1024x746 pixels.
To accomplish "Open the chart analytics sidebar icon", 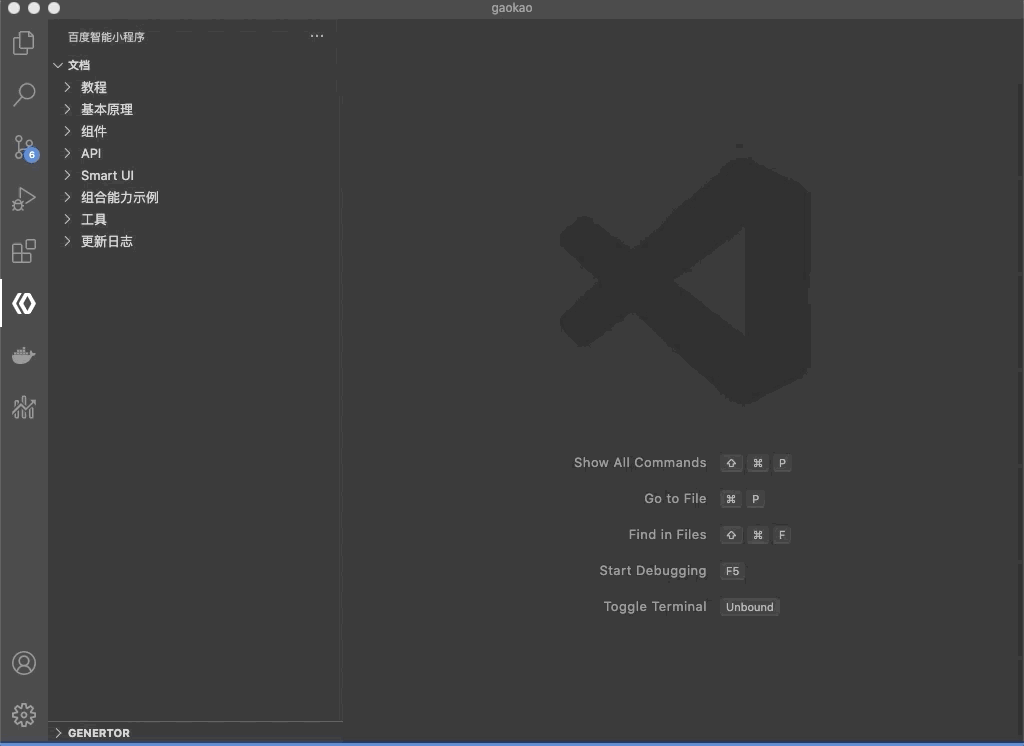I will [24, 408].
